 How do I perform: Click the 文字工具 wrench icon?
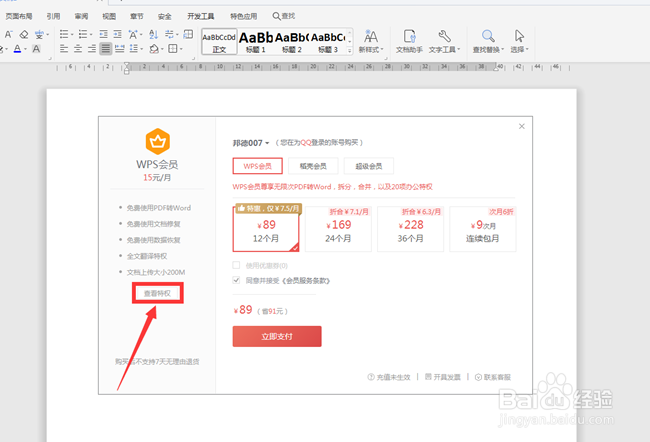point(444,36)
